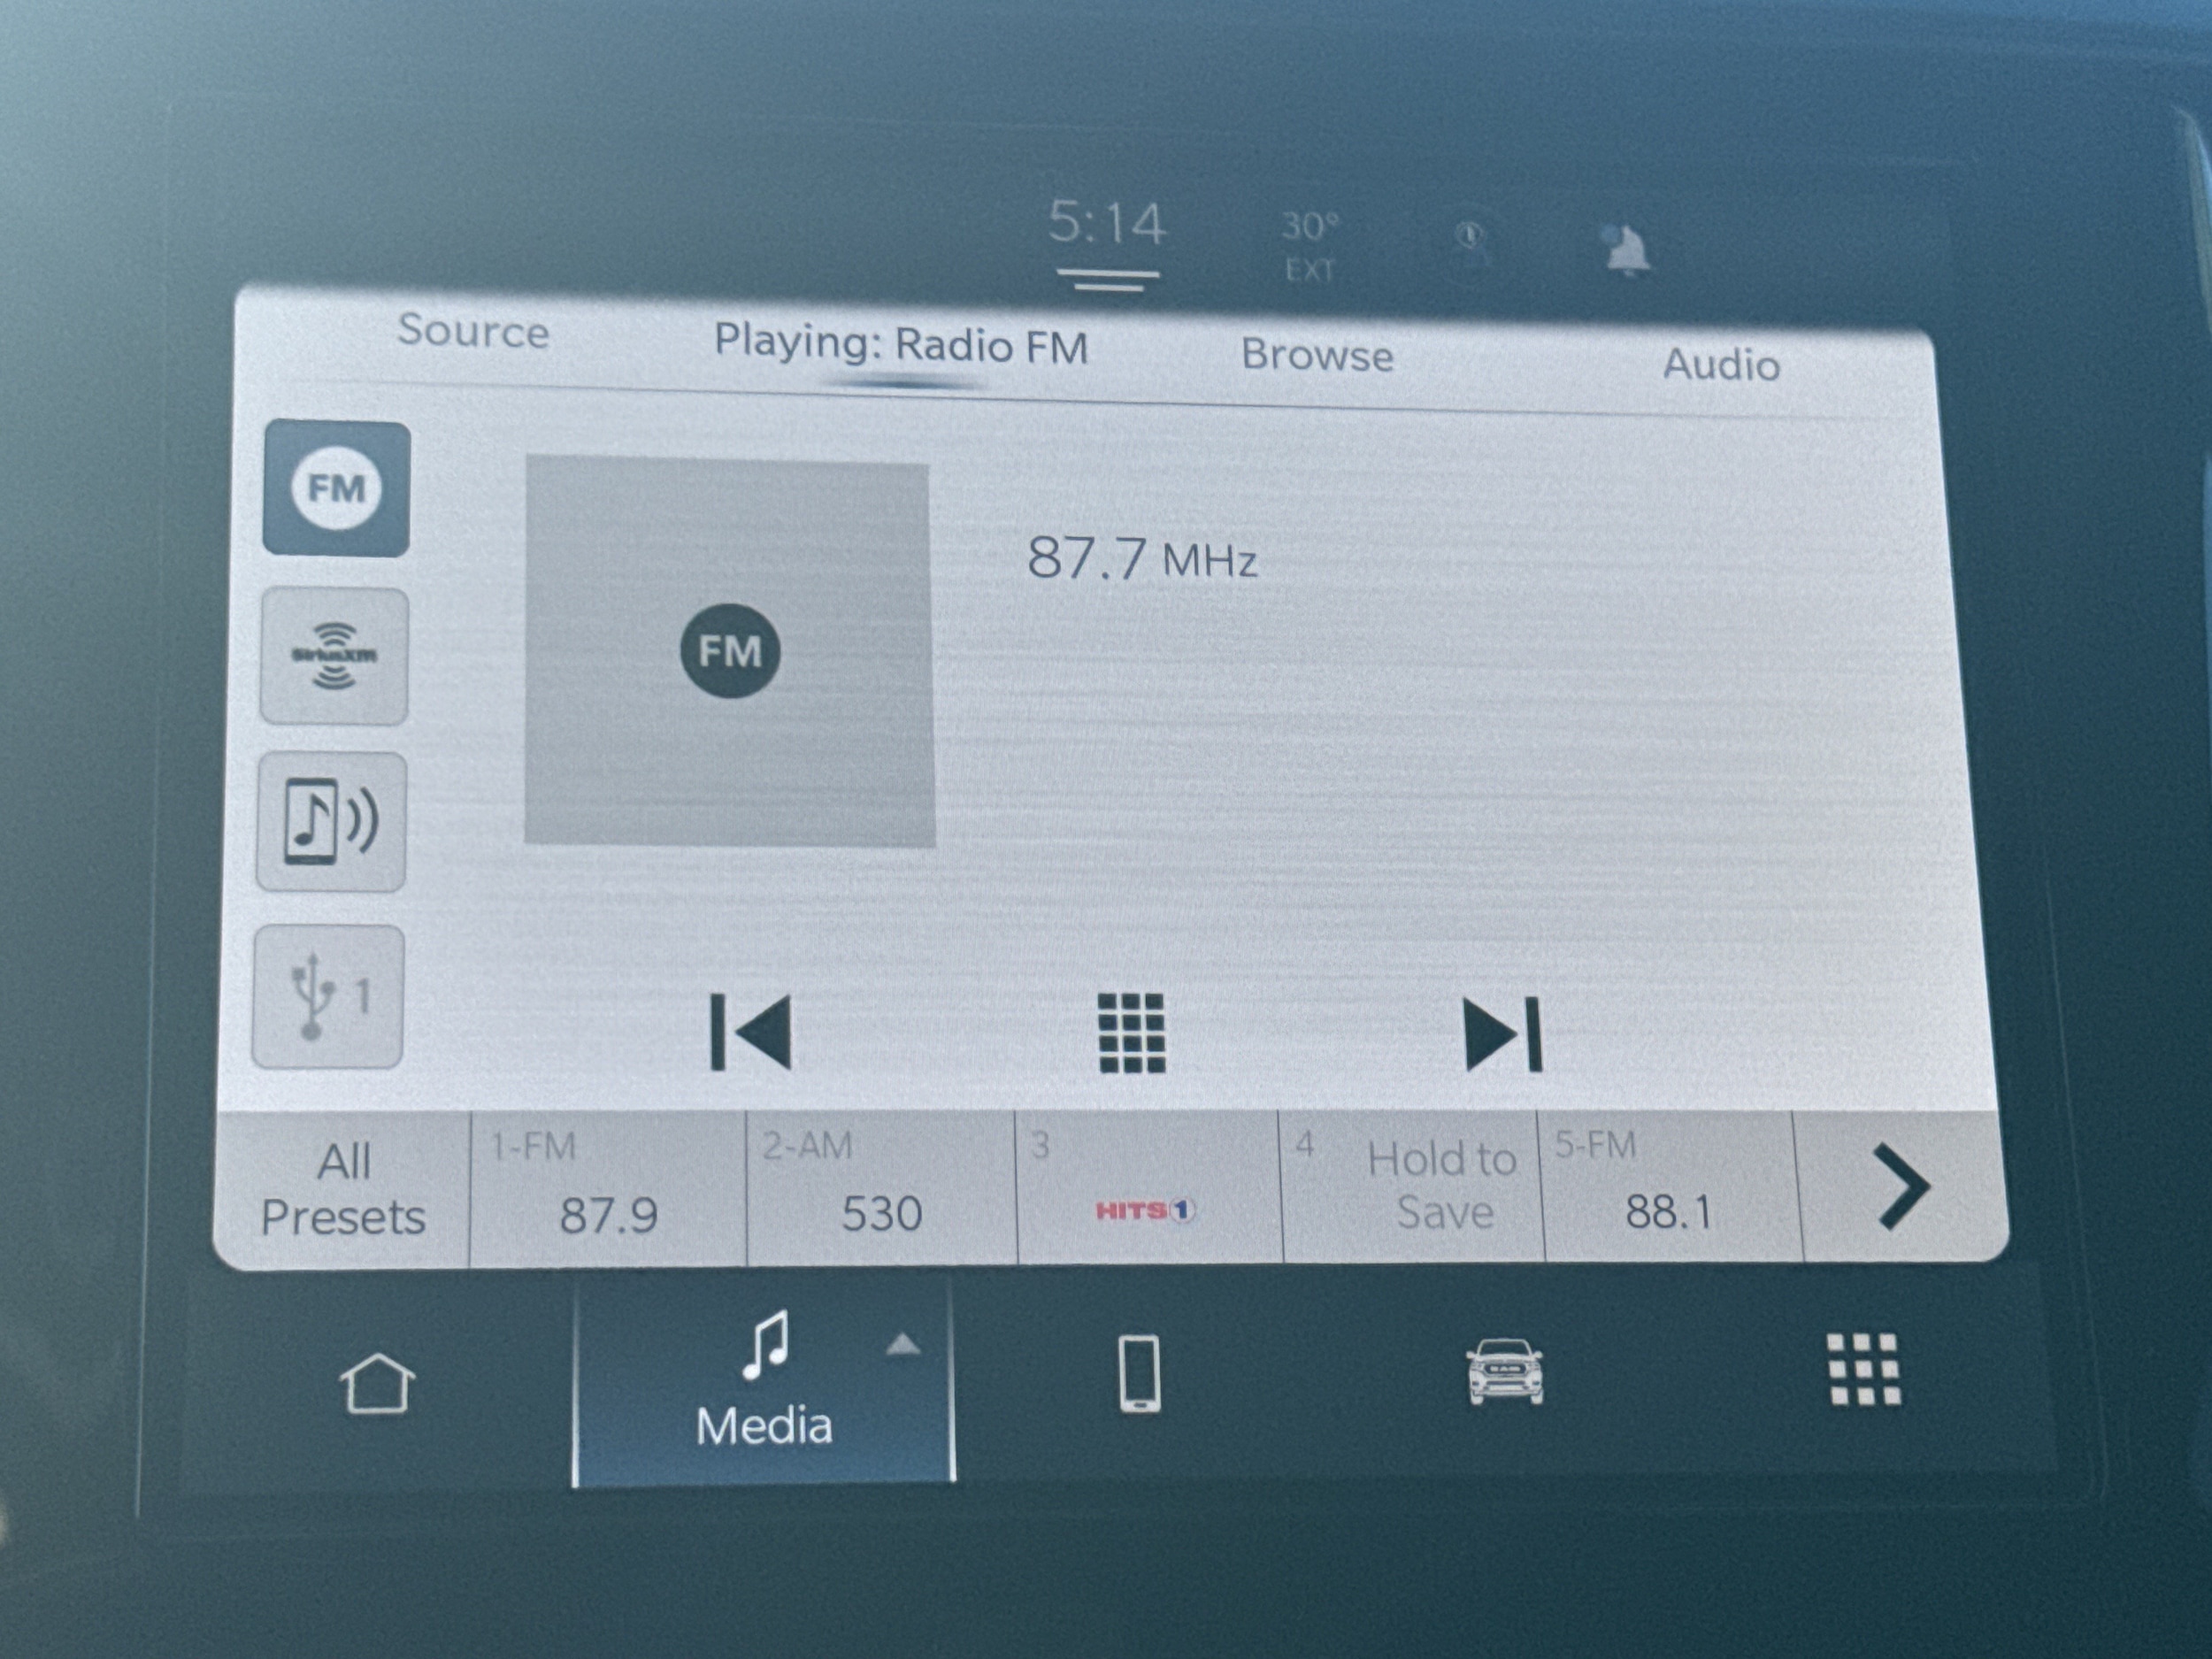Tap the 5:14 clock display
The height and width of the screenshot is (1659, 2212).
point(1107,222)
